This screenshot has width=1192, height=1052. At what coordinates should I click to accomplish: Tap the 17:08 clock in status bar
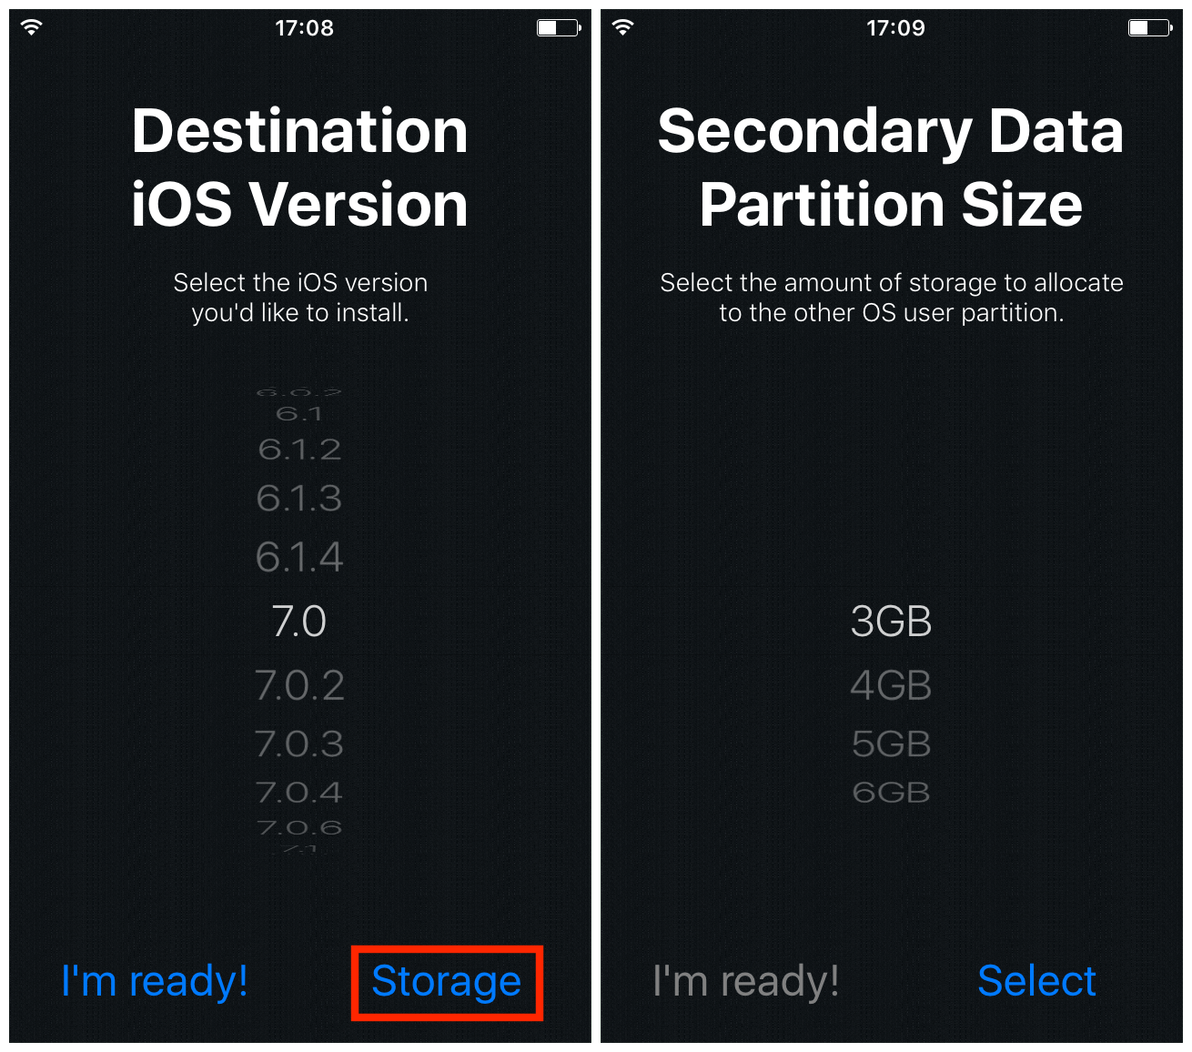coord(304,28)
